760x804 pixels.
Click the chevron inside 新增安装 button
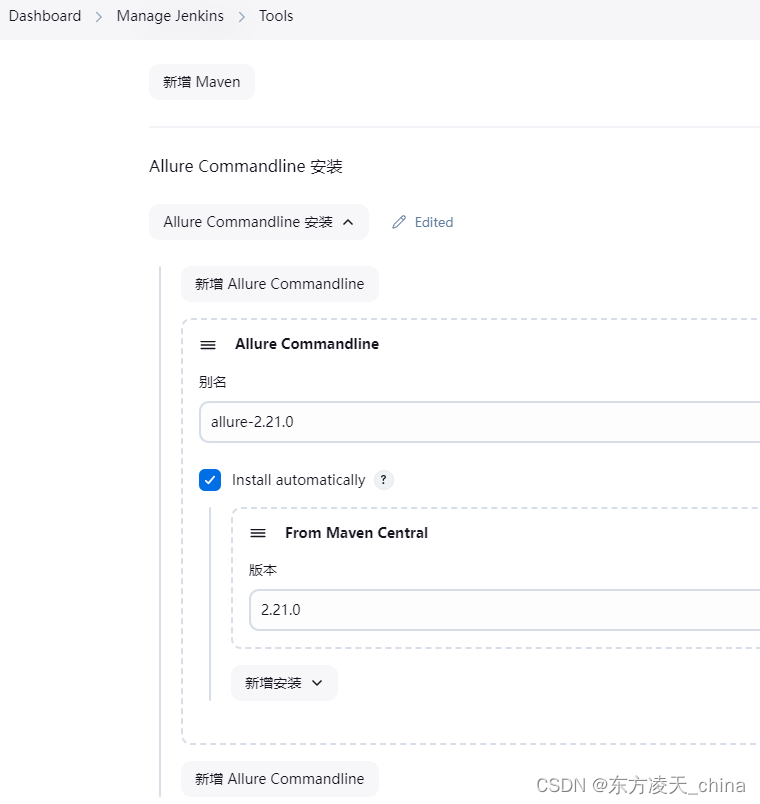coord(317,683)
